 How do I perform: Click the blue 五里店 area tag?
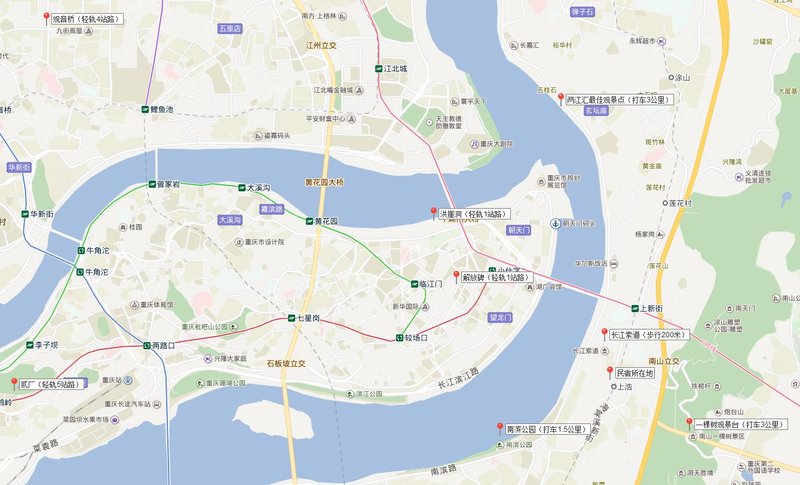(x=230, y=29)
